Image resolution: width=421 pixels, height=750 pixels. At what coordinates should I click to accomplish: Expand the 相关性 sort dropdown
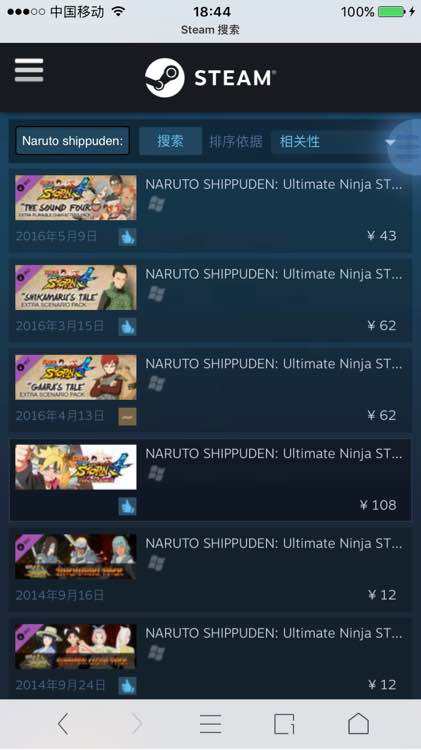click(336, 141)
